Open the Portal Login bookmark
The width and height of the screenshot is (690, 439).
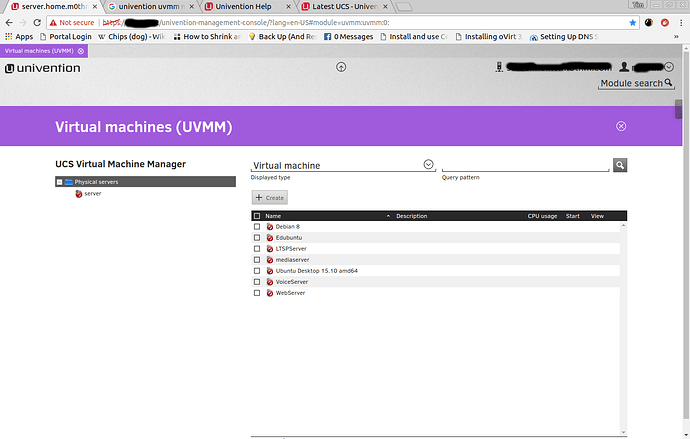click(x=66, y=37)
